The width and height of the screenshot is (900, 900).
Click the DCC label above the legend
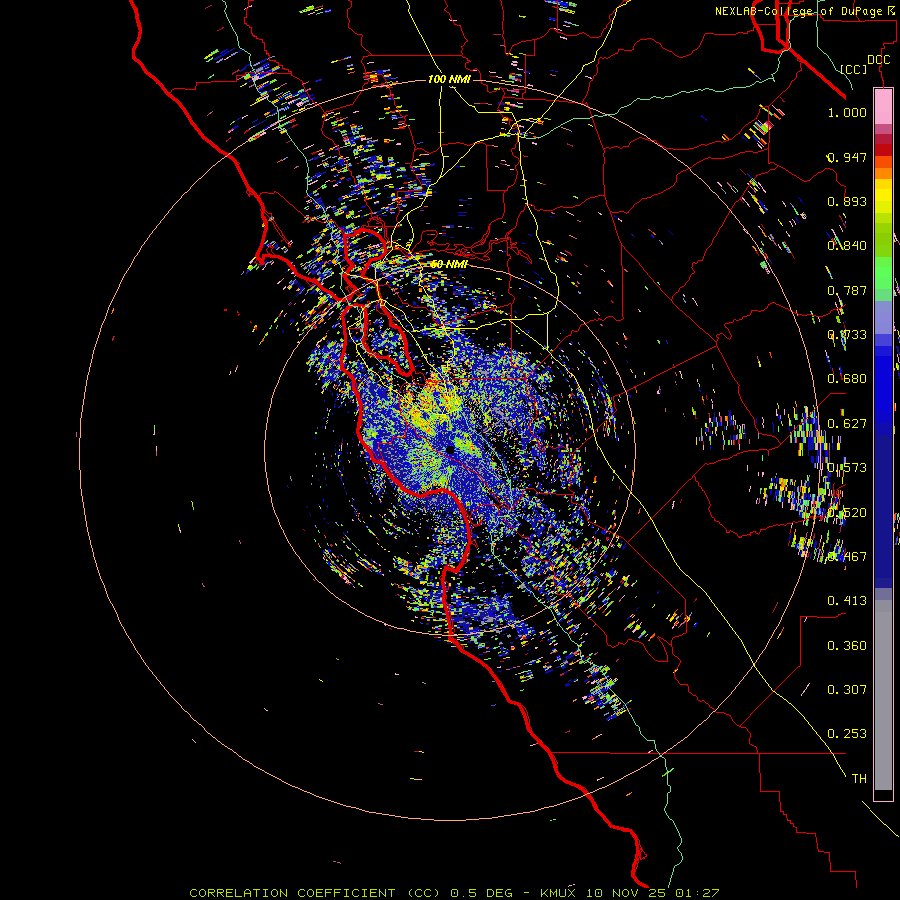879,60
